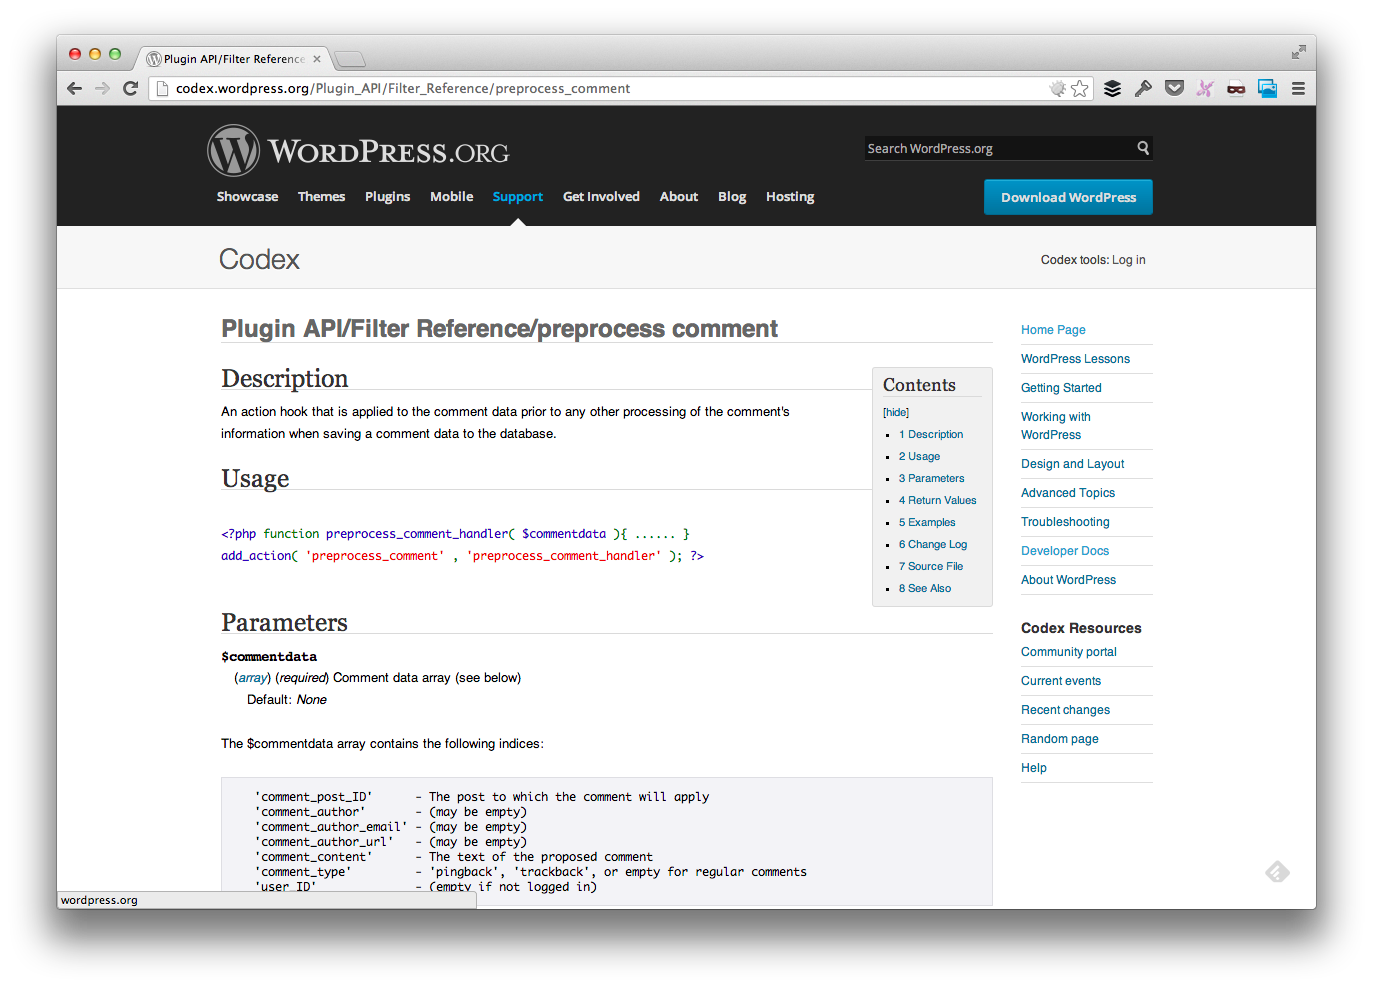Switch to the Plugins section
Viewport: 1373px width, 988px height.
point(387,196)
